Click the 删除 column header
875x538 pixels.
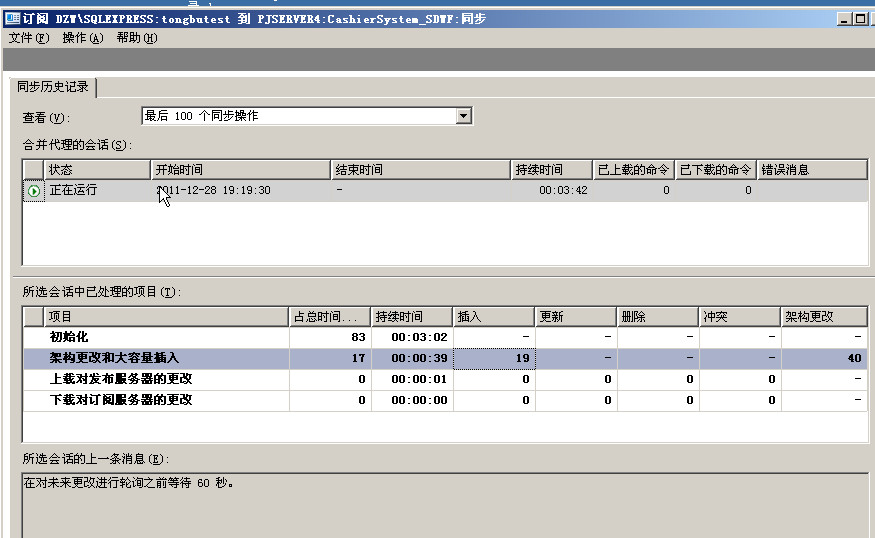click(x=658, y=316)
